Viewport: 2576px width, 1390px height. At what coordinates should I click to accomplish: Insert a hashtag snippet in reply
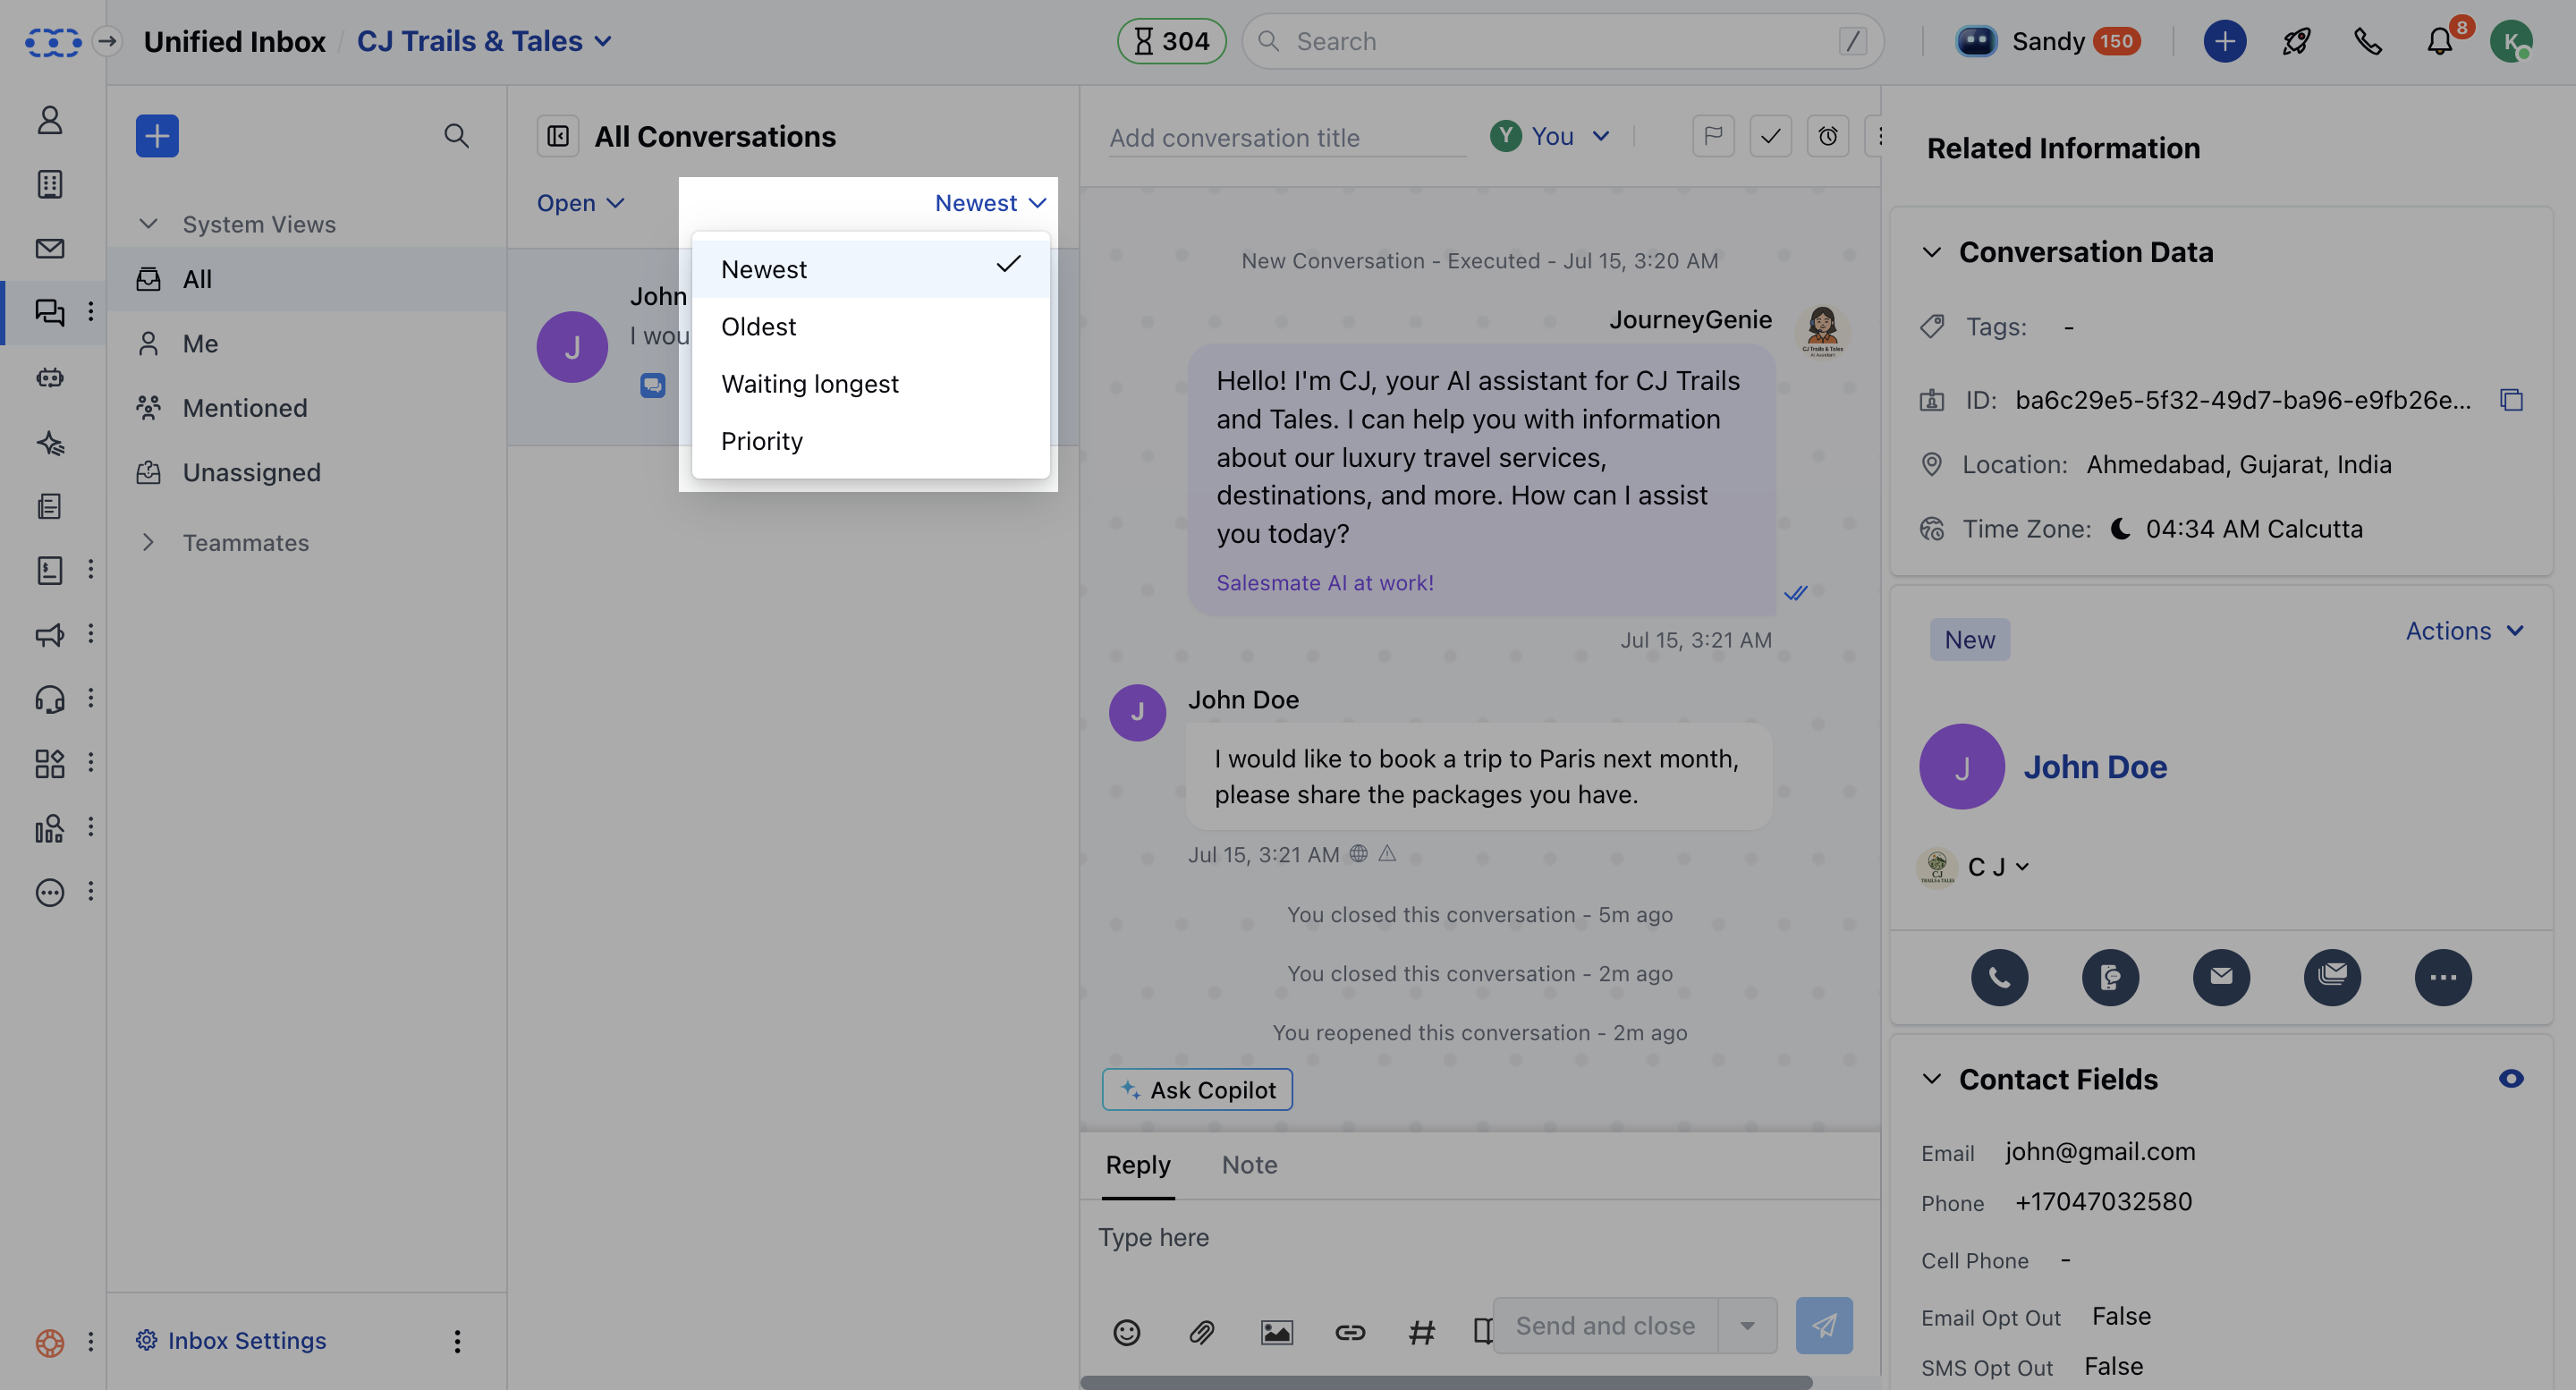(x=1421, y=1331)
